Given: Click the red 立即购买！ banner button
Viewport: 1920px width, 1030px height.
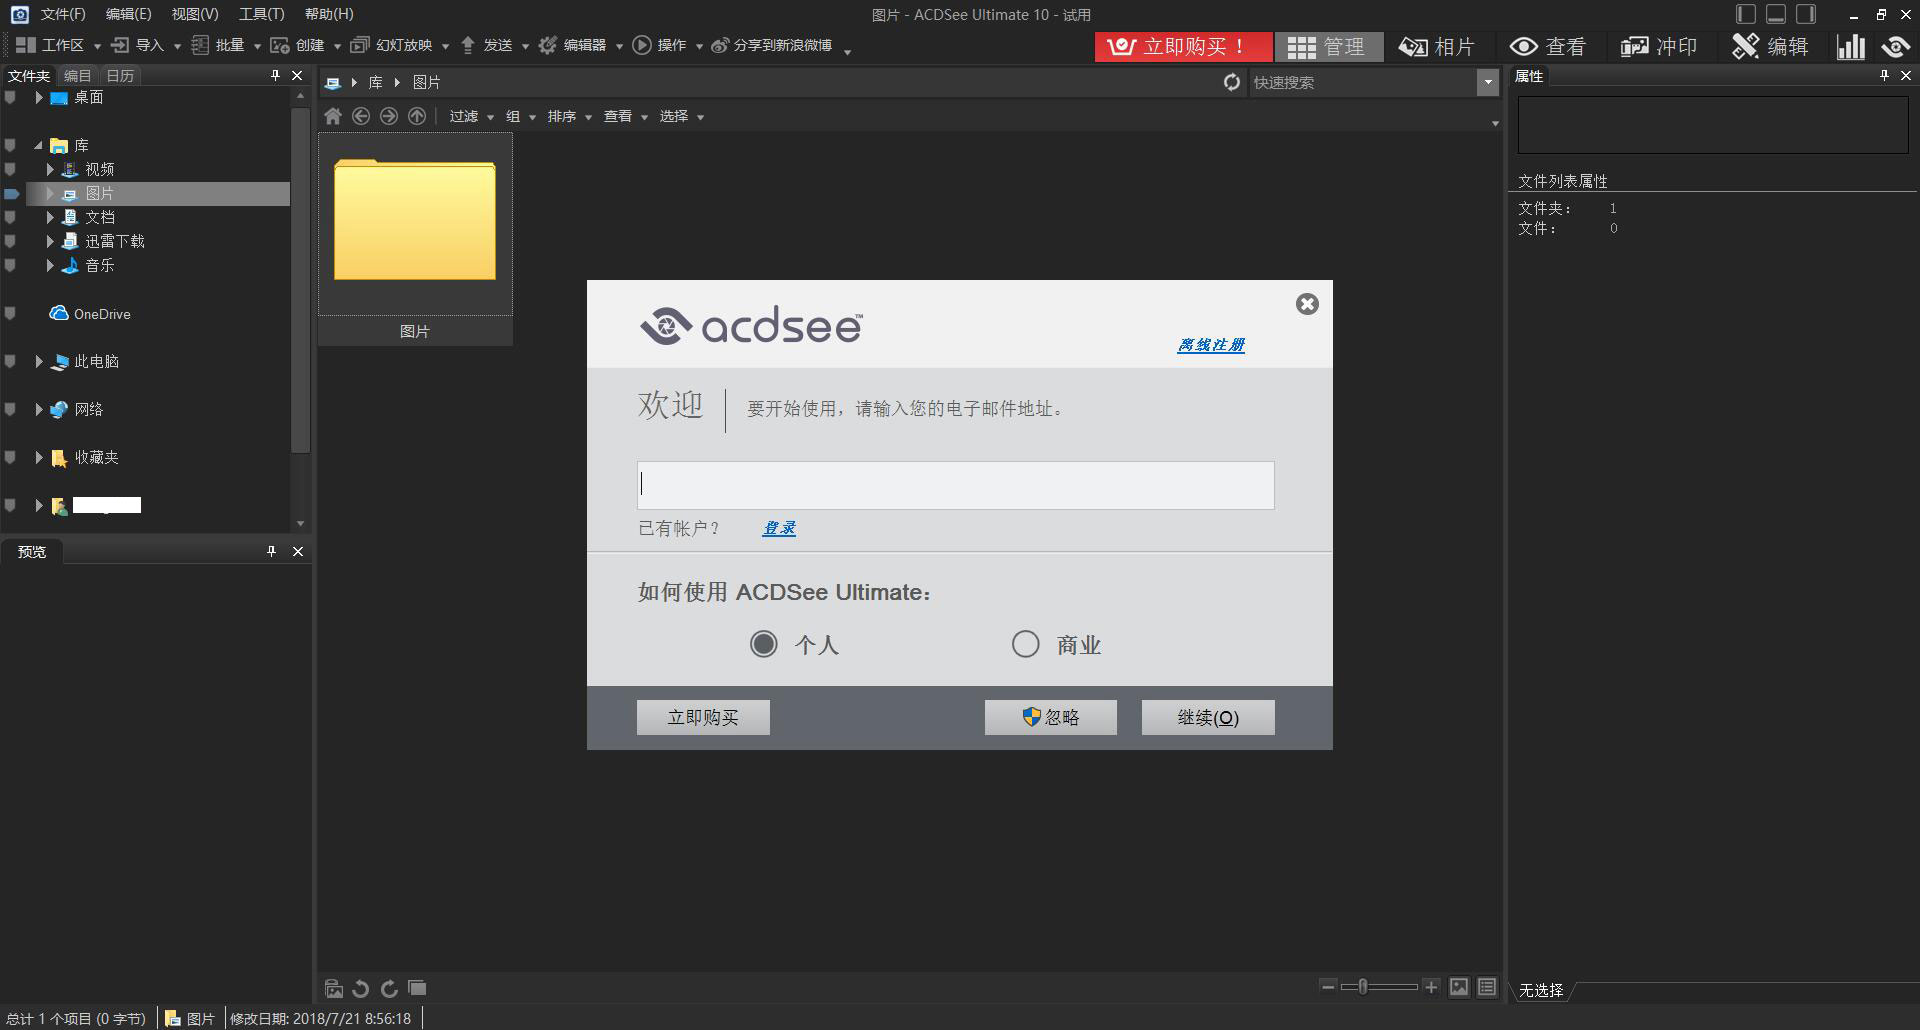Looking at the screenshot, I should coord(1183,46).
